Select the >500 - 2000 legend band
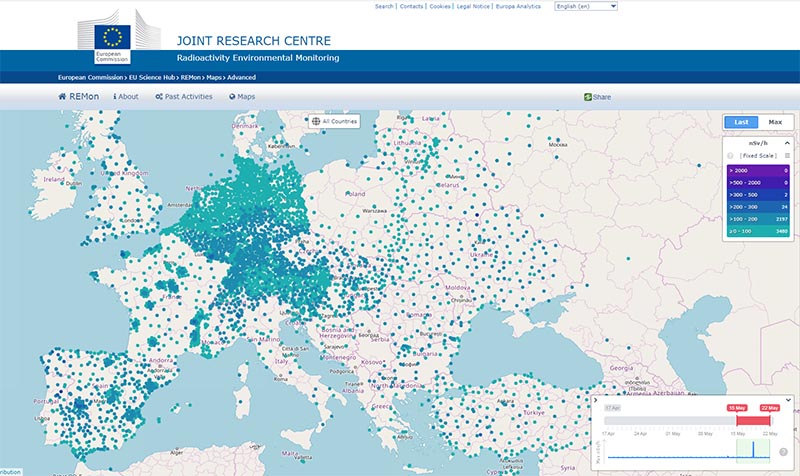The width and height of the screenshot is (800, 476). tap(758, 183)
